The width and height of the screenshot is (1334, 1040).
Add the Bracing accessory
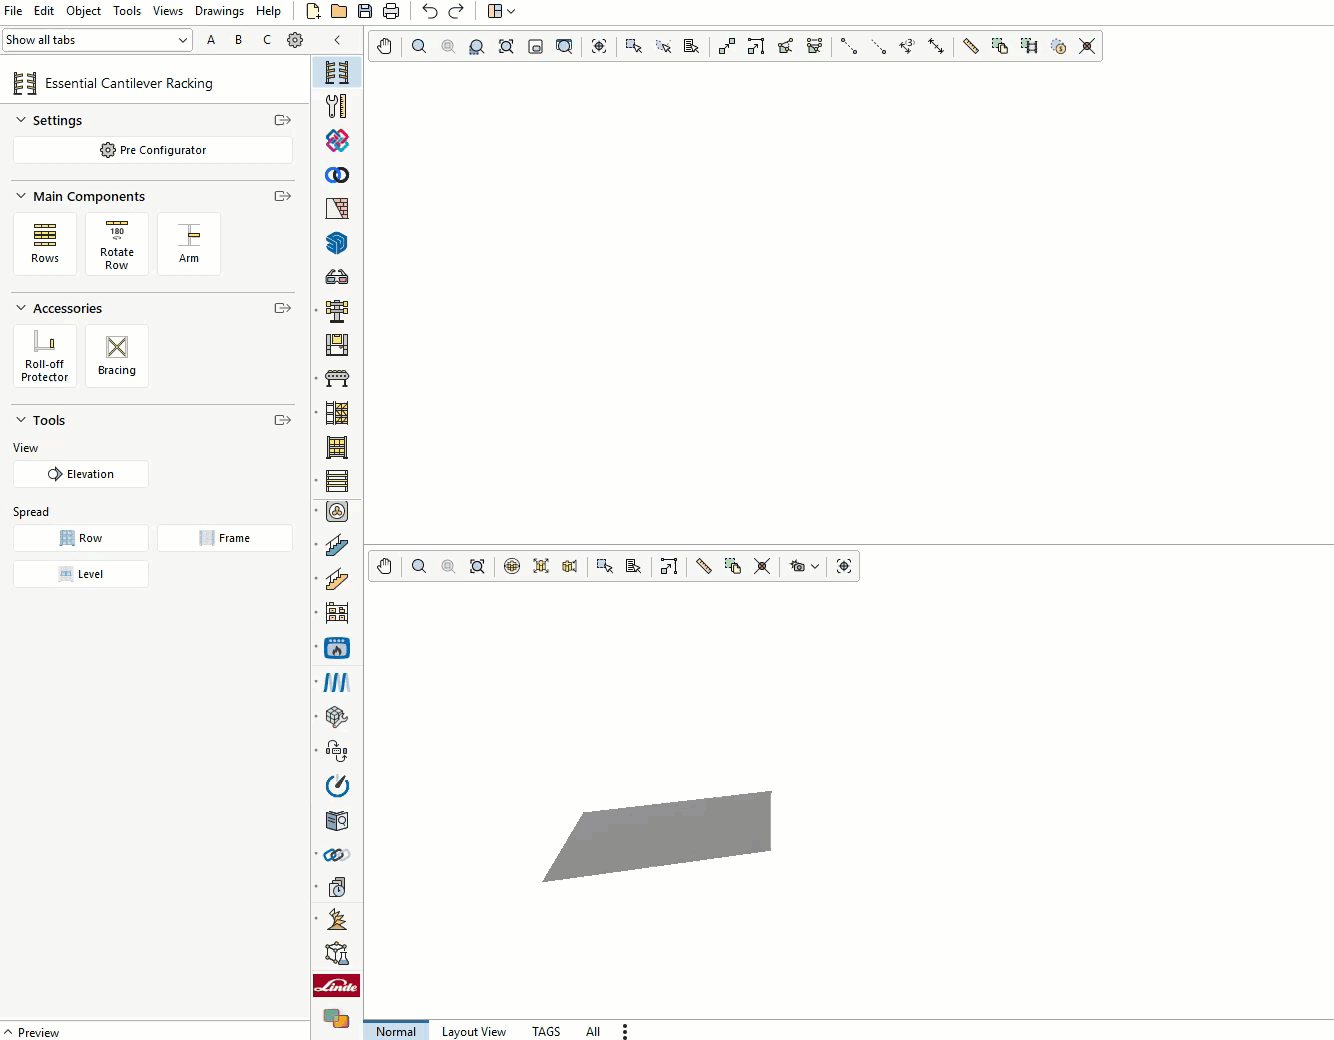pos(117,356)
